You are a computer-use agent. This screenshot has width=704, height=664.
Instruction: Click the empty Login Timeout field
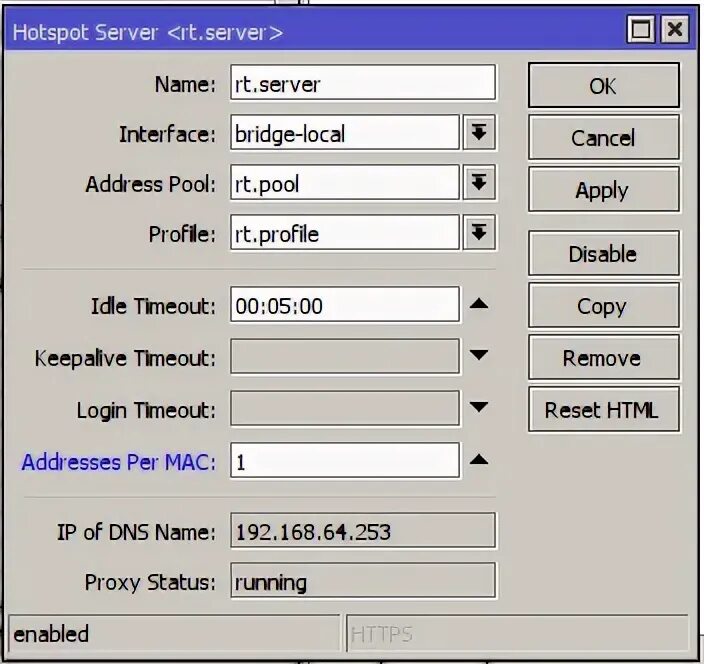(345, 409)
